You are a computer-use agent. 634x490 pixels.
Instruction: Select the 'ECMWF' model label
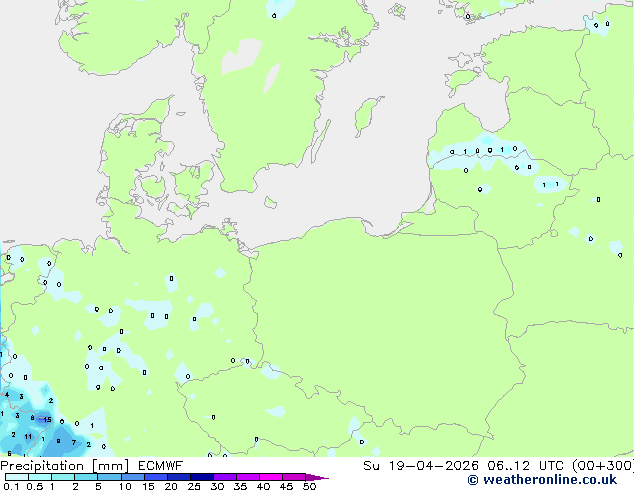click(x=161, y=466)
